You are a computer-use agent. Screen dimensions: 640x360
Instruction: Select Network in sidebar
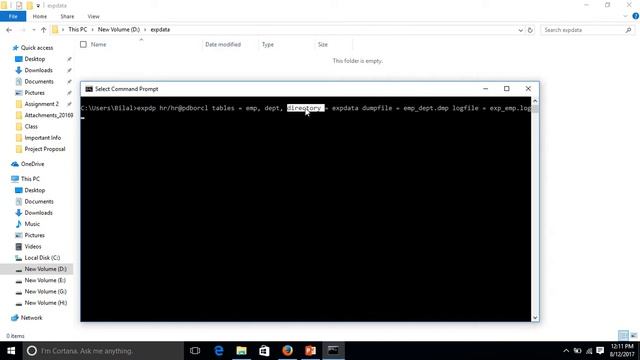[x=31, y=318]
